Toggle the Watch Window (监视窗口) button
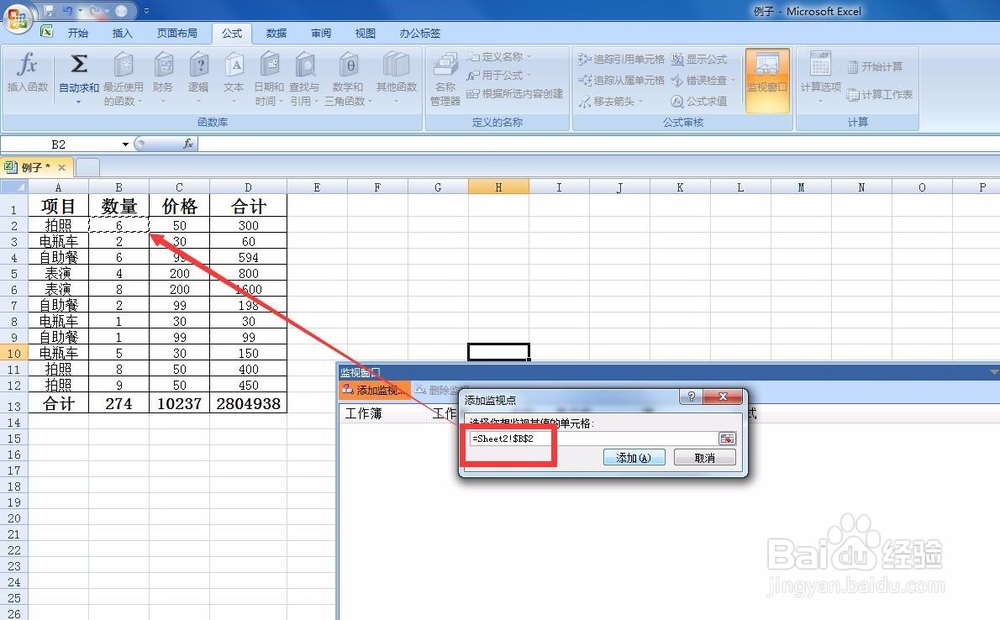Screen dimensions: 1000x620 [x=767, y=80]
